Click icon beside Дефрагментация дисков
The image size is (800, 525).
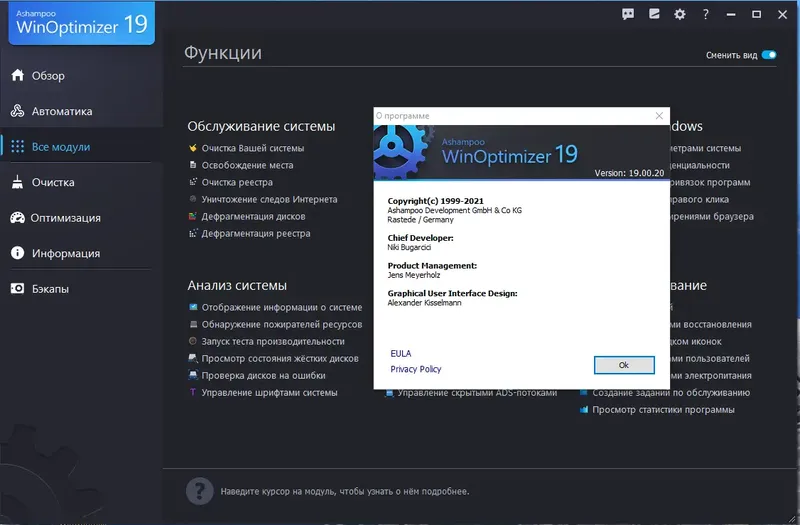click(x=193, y=216)
